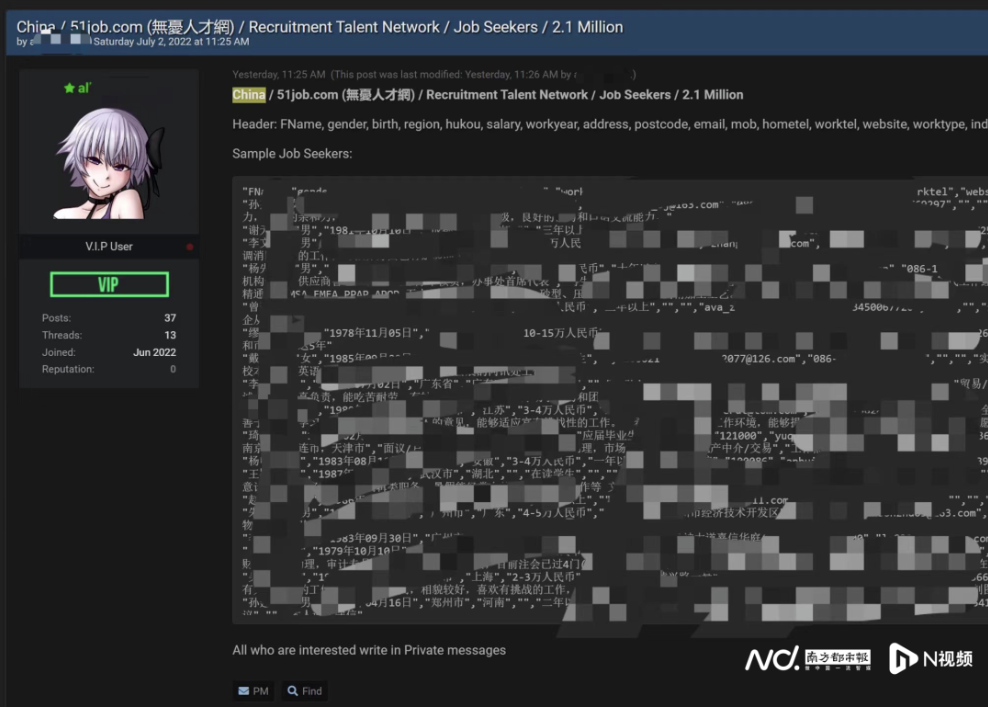Click the Find button below the post
Screen dimensions: 988x710
point(305,690)
